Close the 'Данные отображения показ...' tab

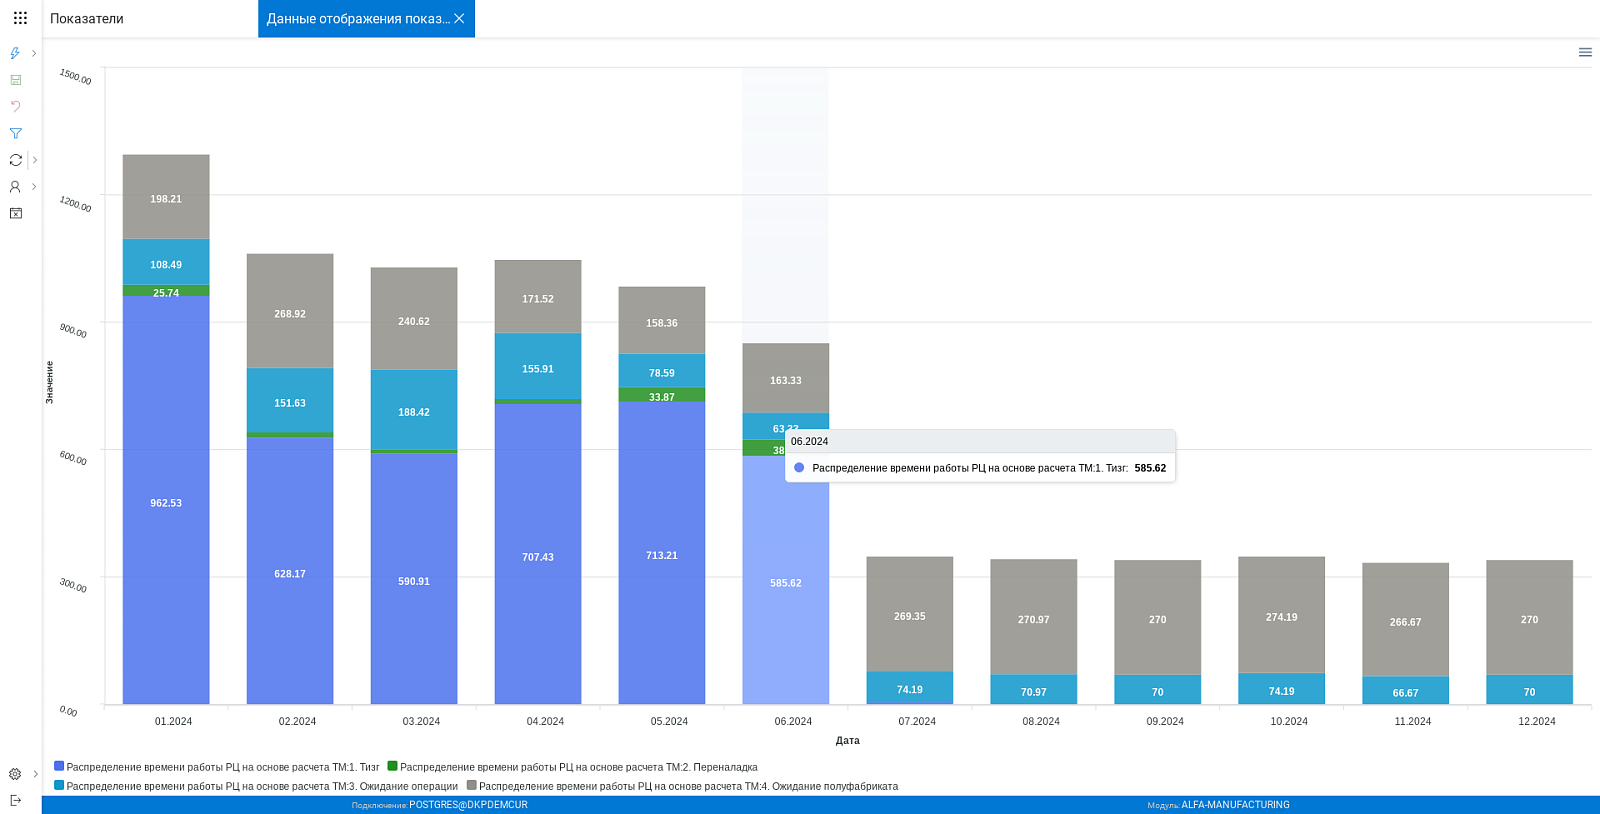[x=459, y=18]
